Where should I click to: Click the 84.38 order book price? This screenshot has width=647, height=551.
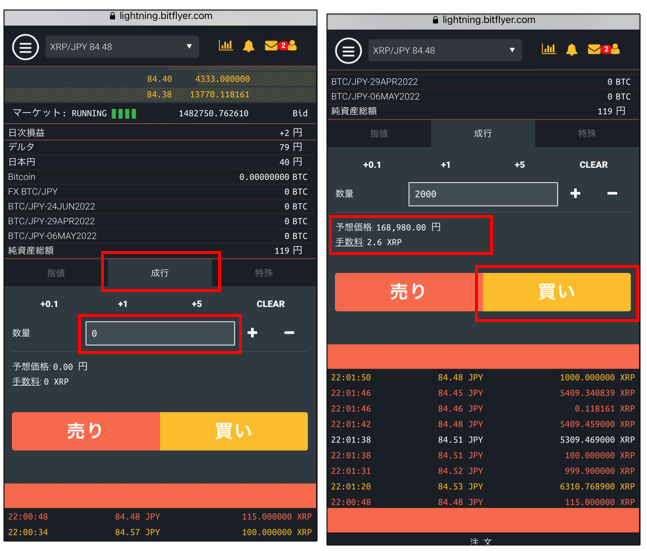point(159,95)
